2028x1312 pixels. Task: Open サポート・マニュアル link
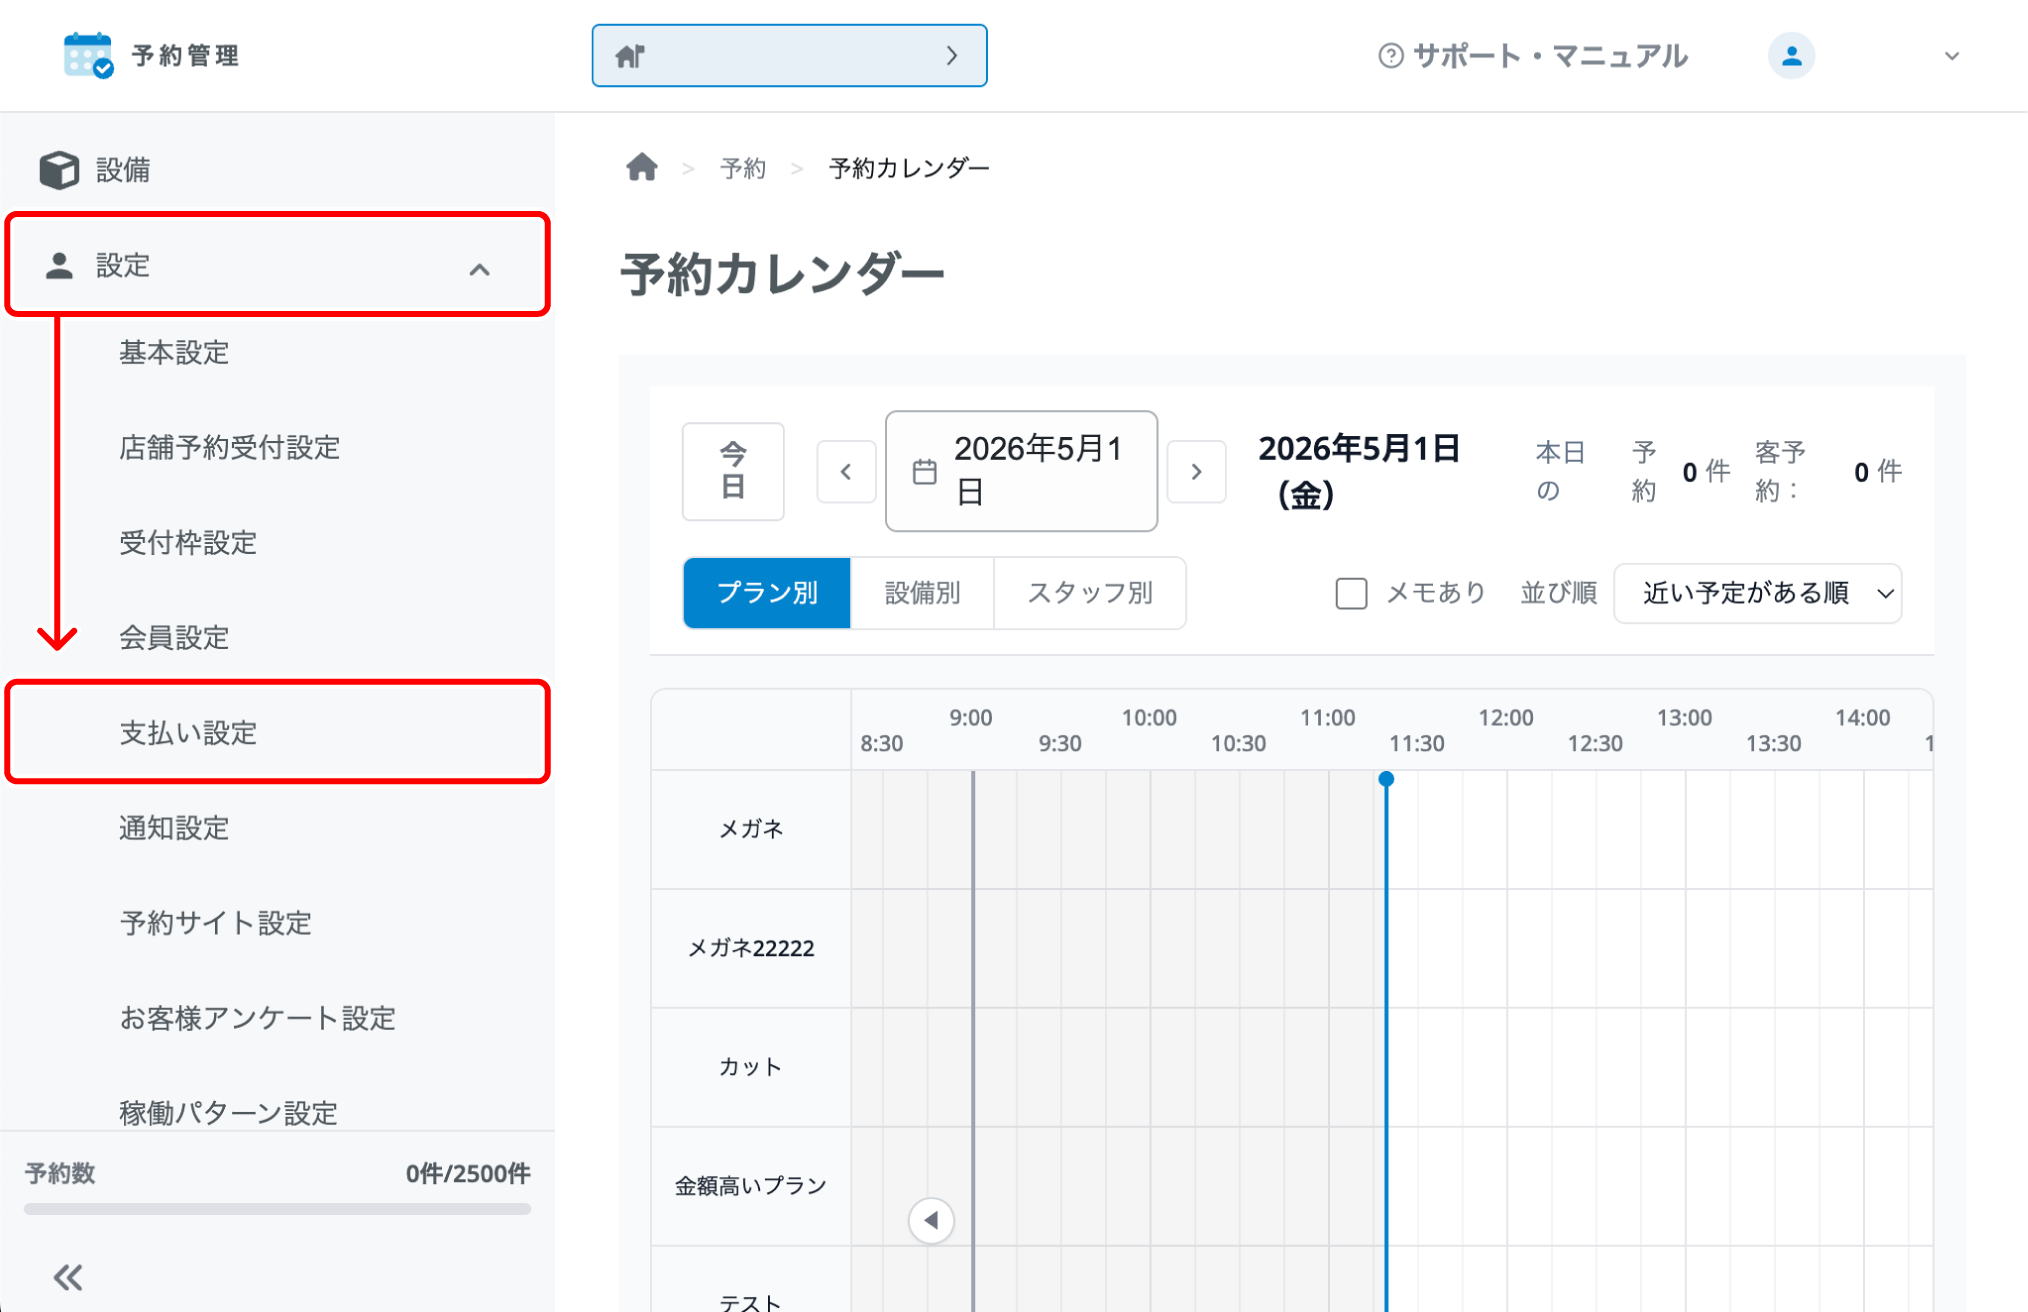tap(1549, 56)
